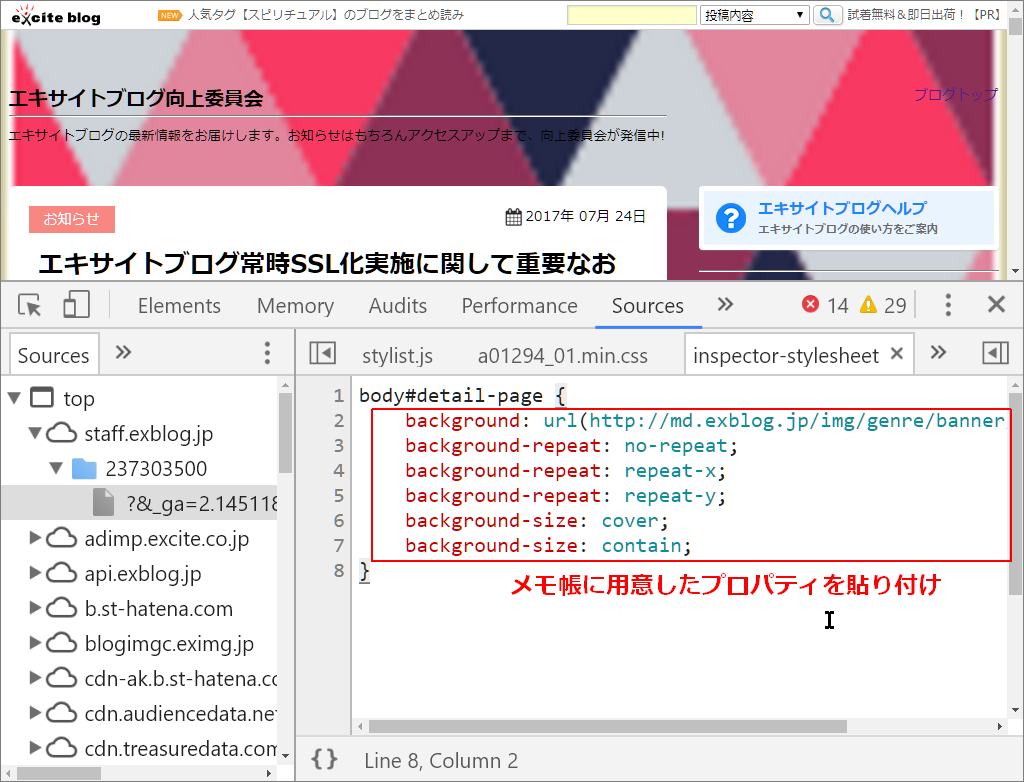1024x782 pixels.
Task: Click the 試着無料 PR ad link
Action: (x=923, y=14)
